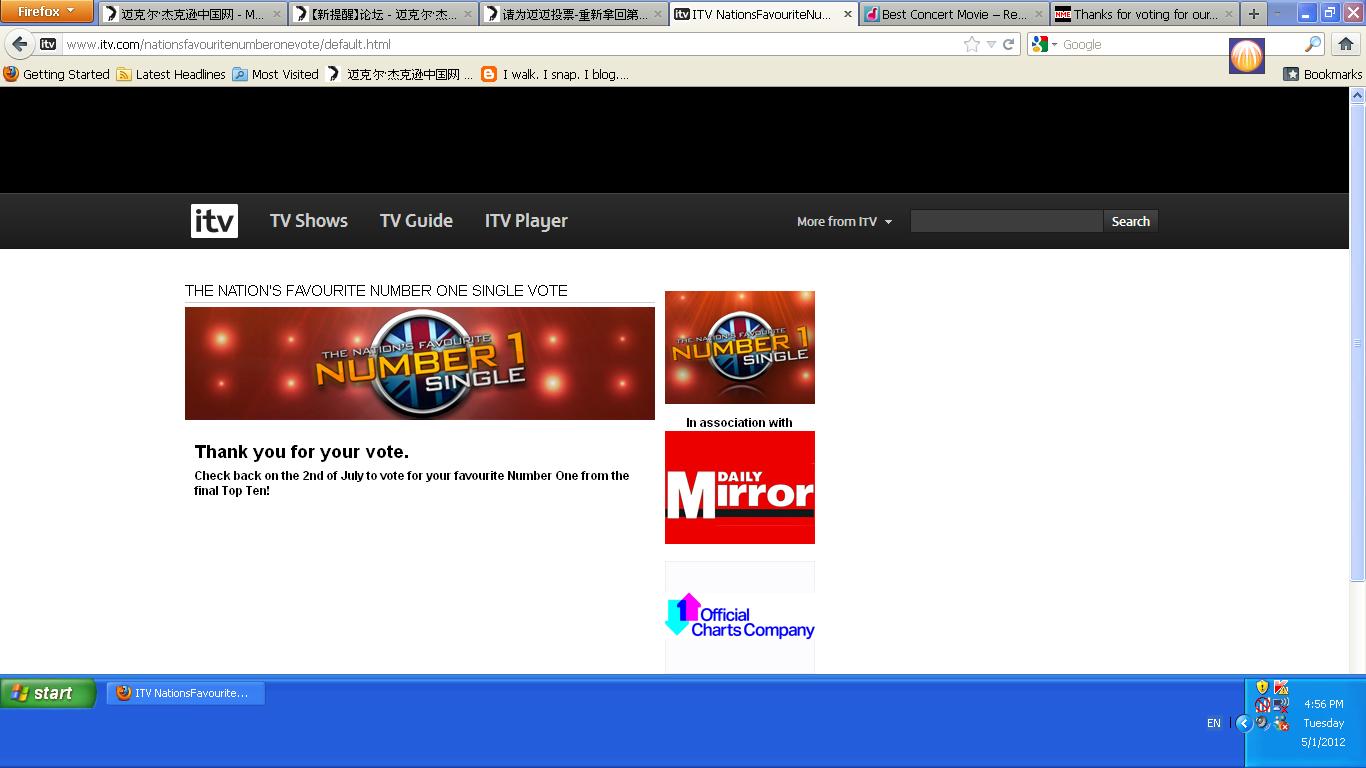The width and height of the screenshot is (1366, 768).
Task: Open the Bookmarks toolbar button
Action: click(x=1322, y=74)
